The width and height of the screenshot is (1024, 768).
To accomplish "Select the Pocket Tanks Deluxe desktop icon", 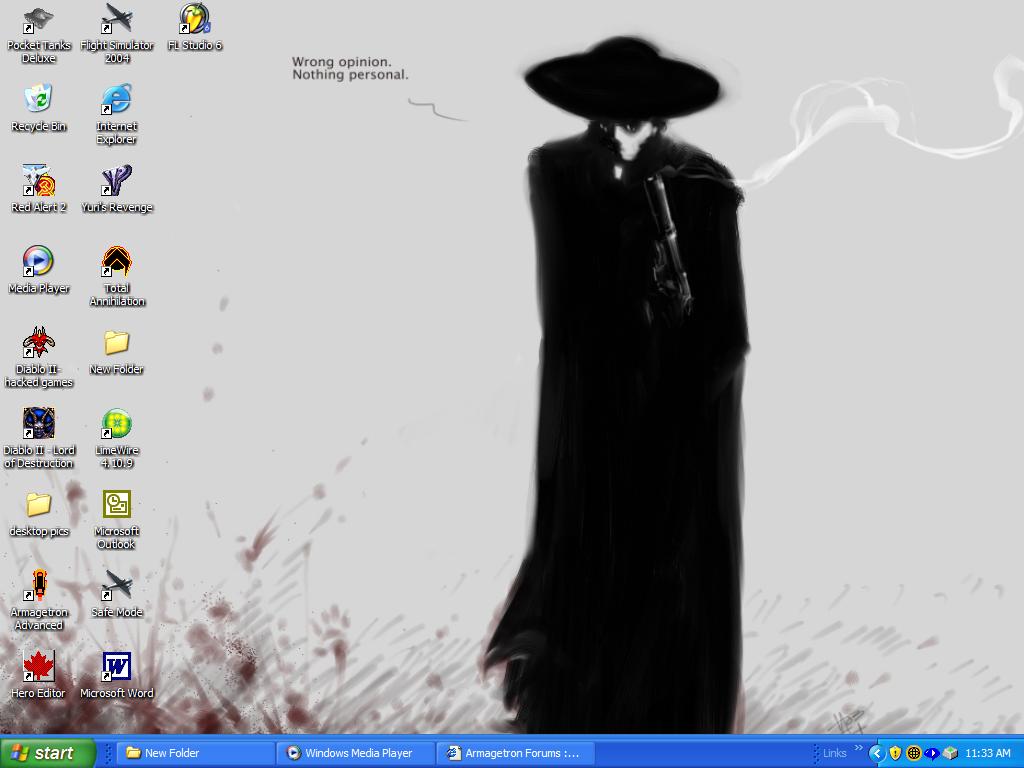I will (x=38, y=20).
